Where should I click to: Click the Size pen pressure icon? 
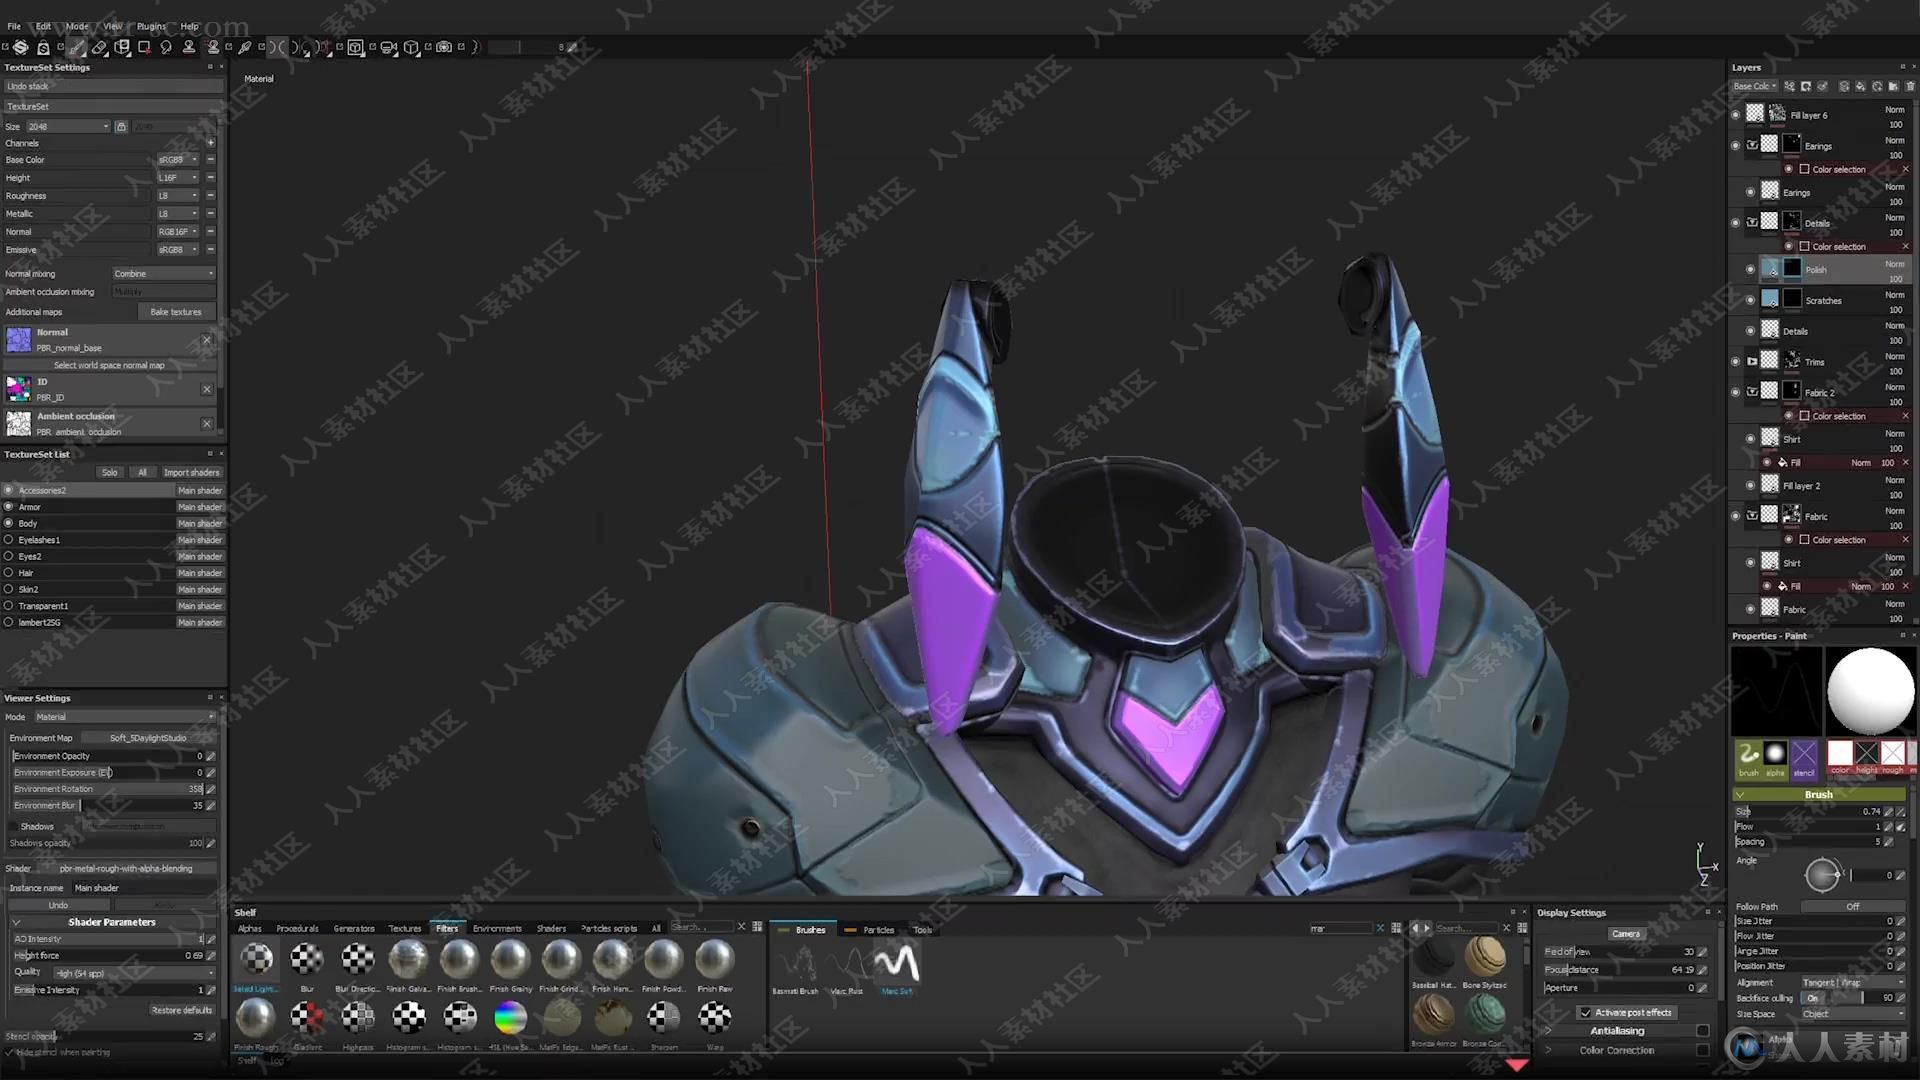1900,811
